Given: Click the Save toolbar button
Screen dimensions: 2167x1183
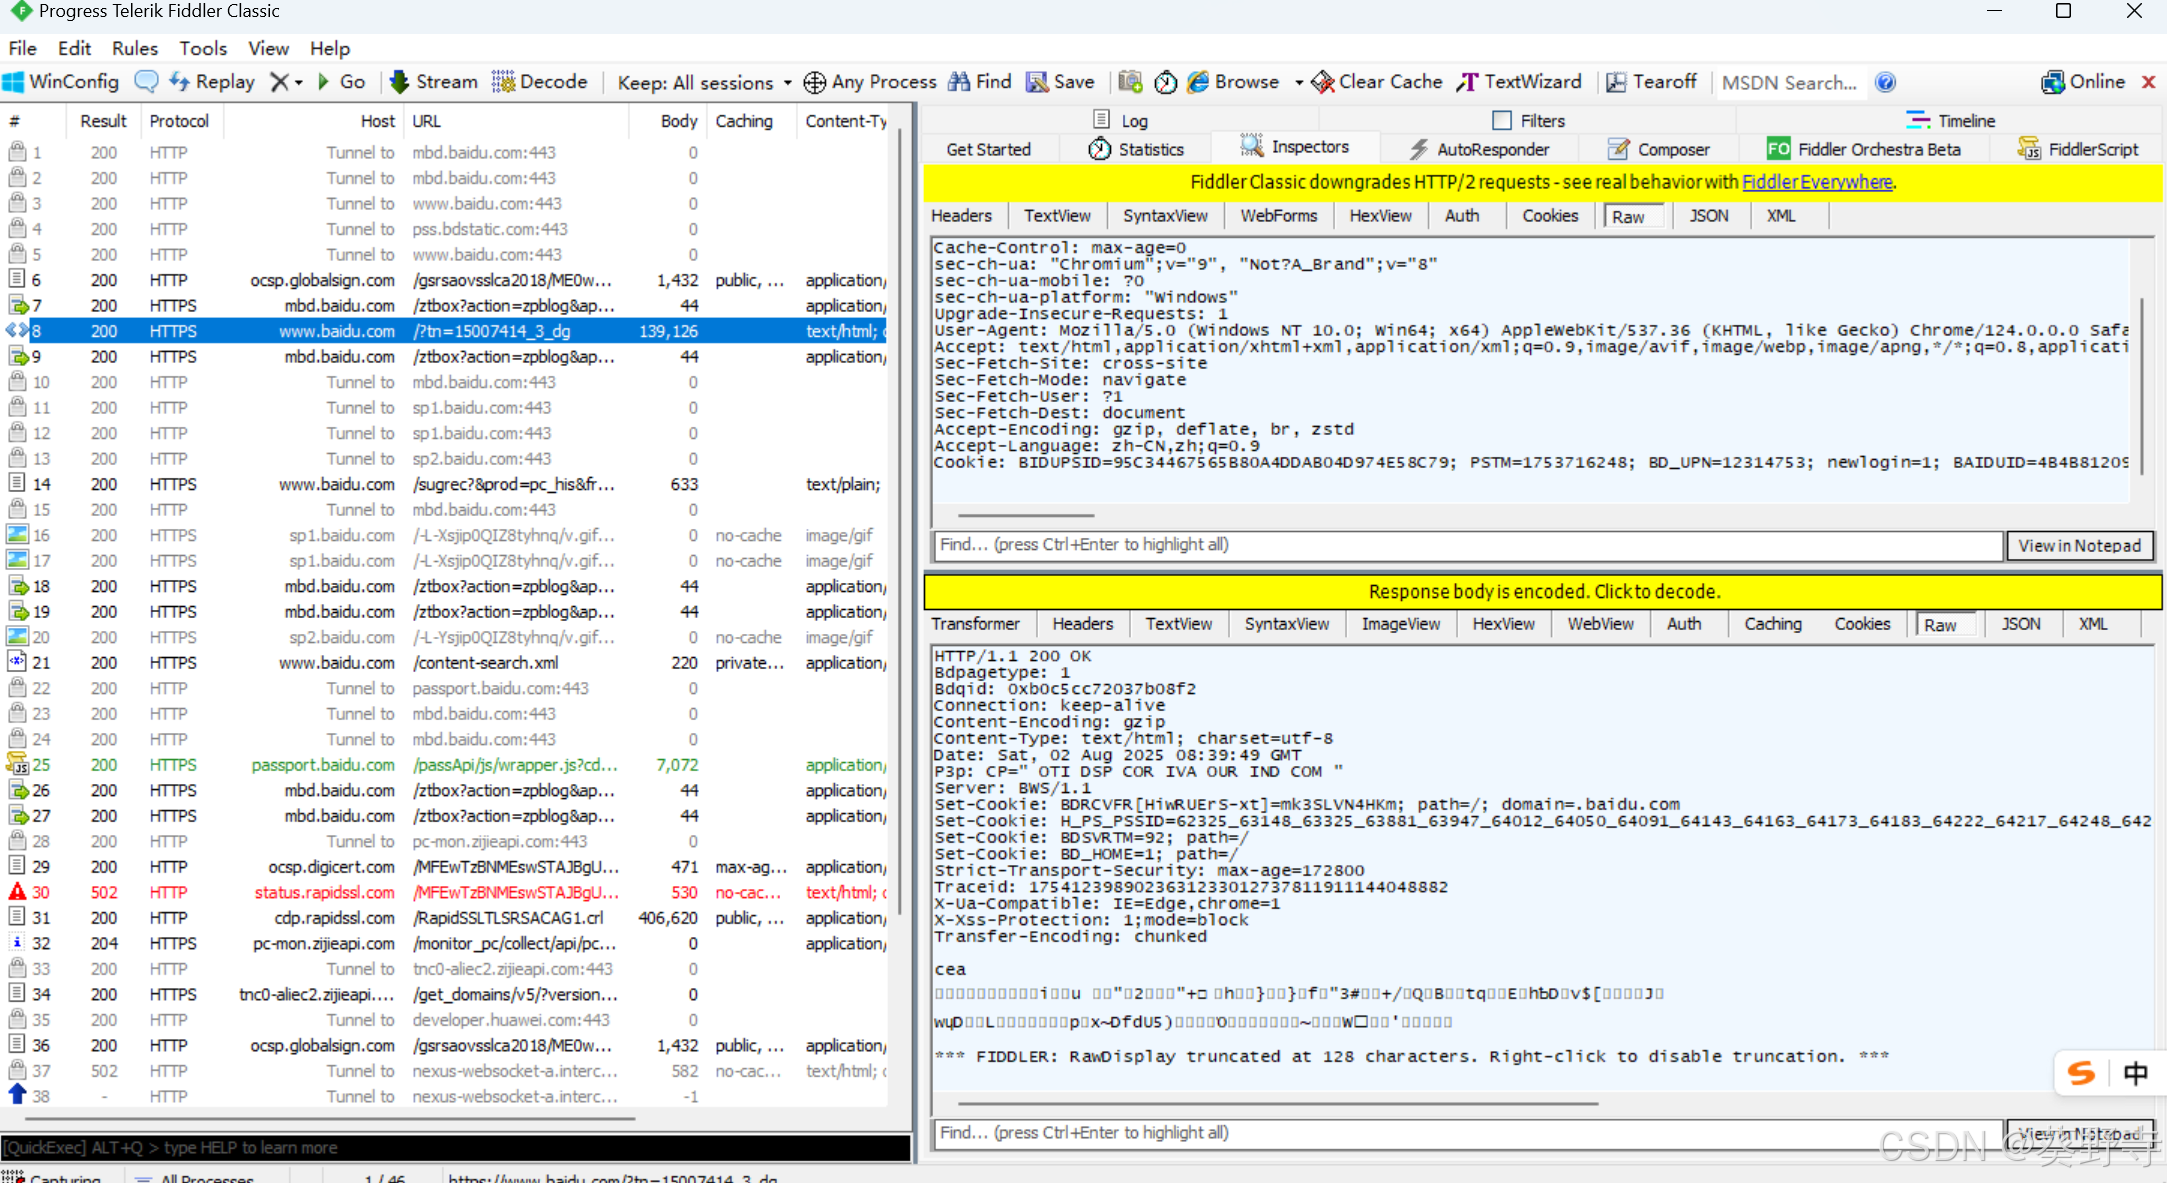Looking at the screenshot, I should coord(1060,82).
